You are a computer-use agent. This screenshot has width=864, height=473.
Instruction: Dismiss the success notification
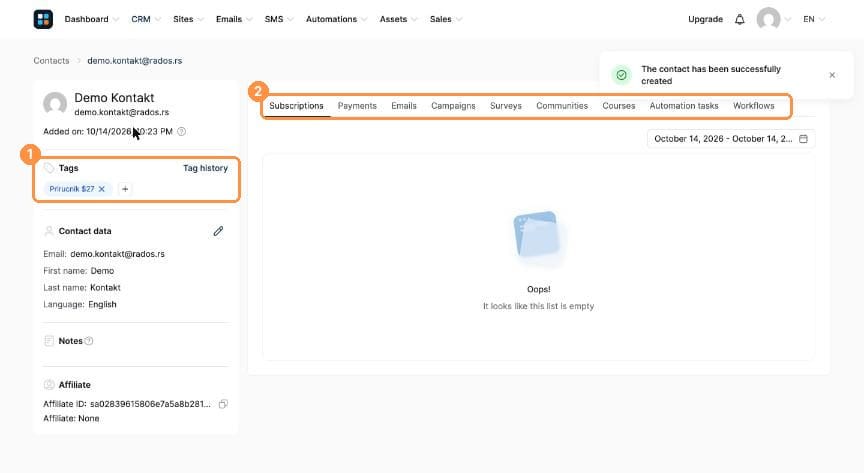tap(832, 75)
